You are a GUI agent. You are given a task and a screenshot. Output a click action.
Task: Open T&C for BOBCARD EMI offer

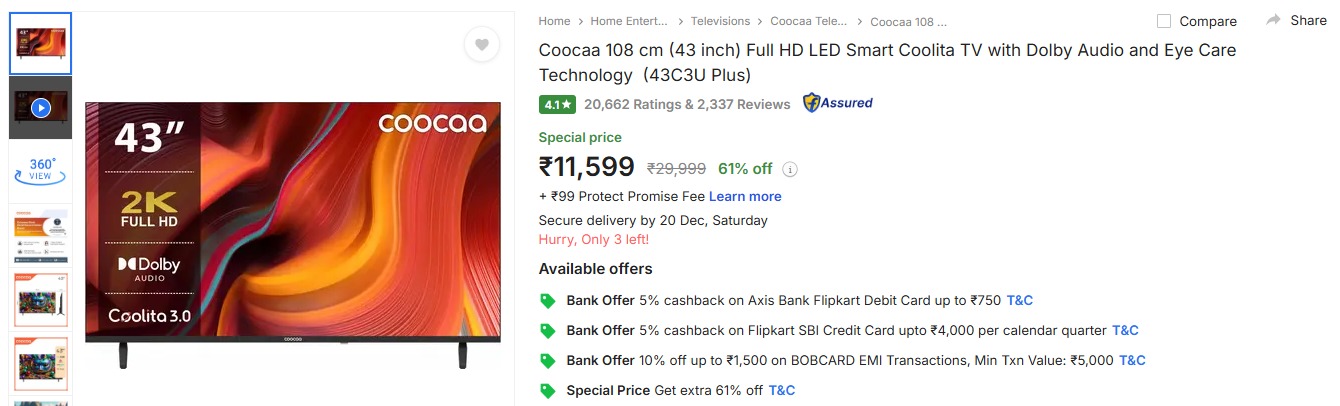tap(1132, 360)
